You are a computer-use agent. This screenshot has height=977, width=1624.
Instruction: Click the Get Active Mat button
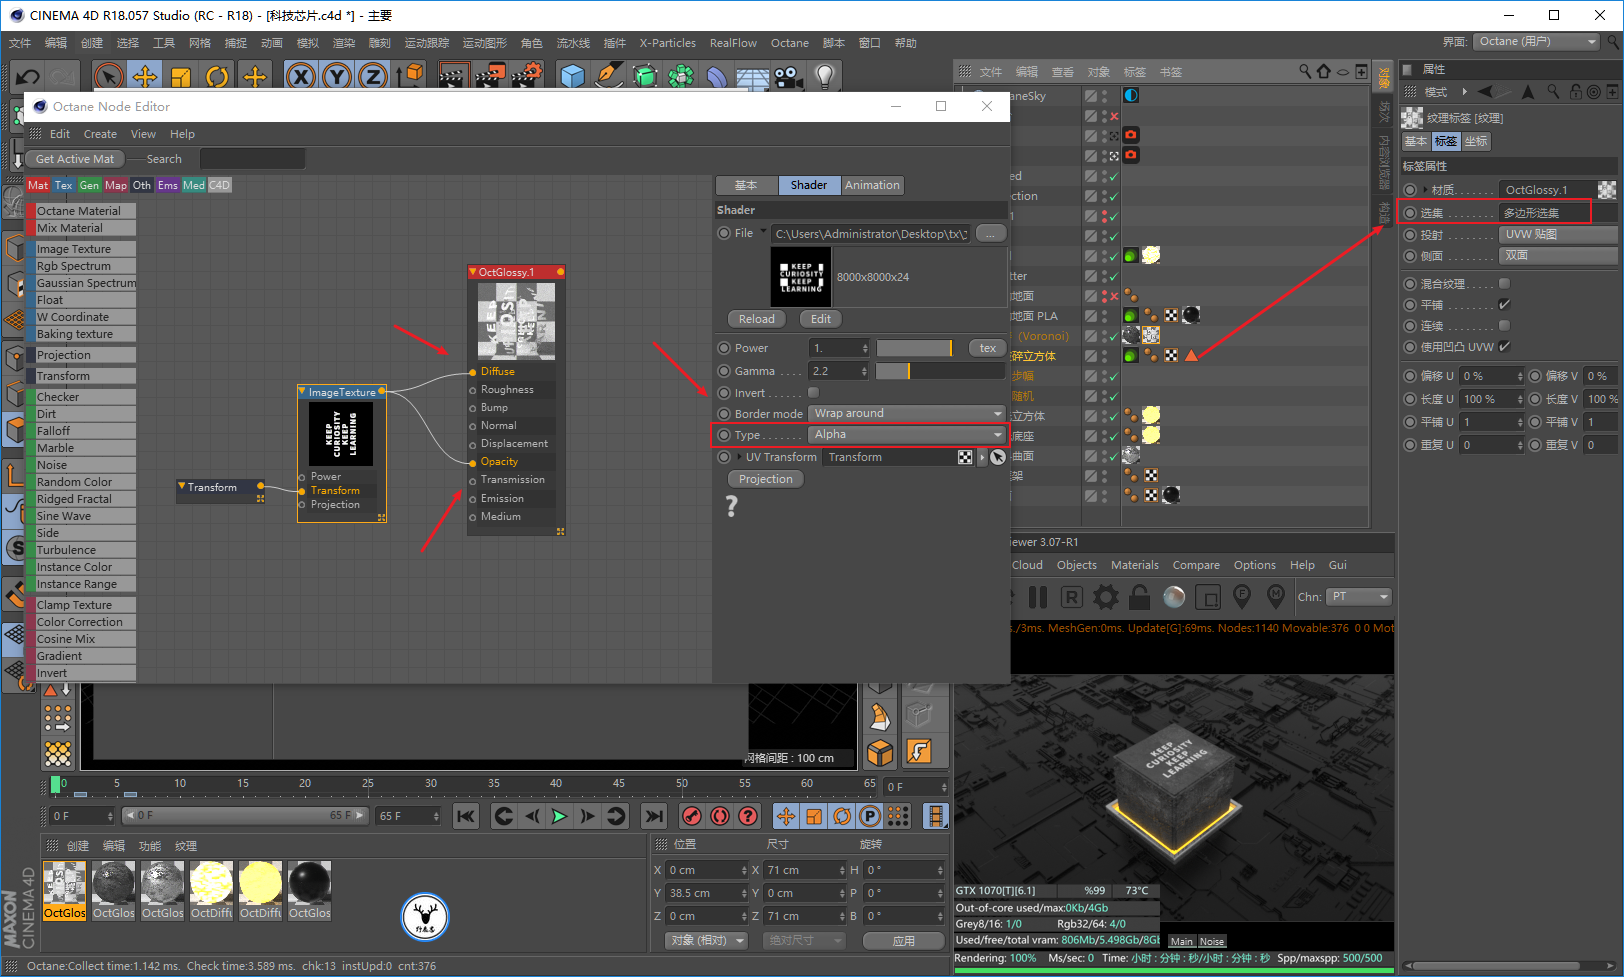[75, 159]
